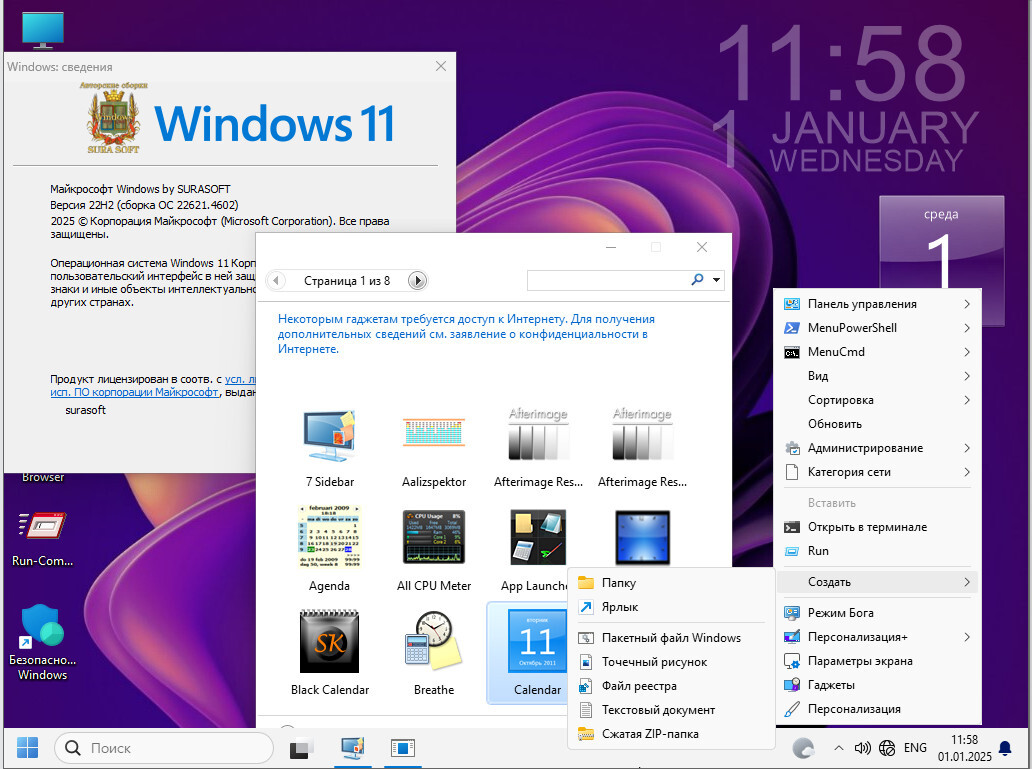
Task: Select the Breathe gadget icon
Action: coord(434,641)
